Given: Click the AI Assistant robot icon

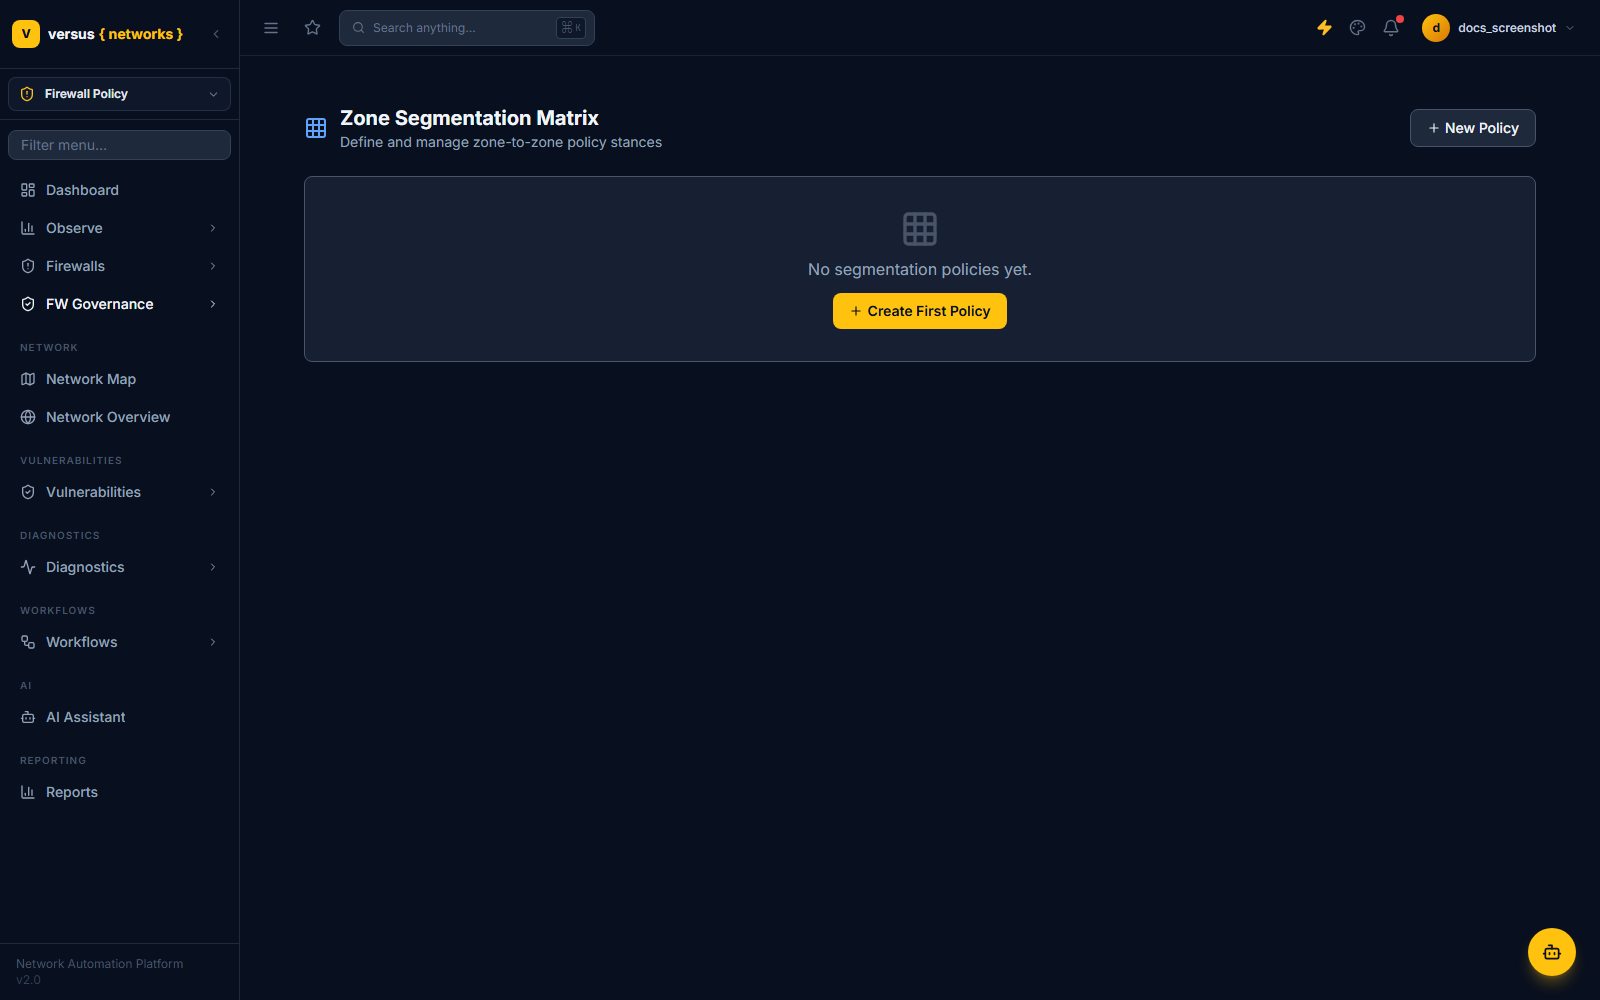Looking at the screenshot, I should 28,717.
